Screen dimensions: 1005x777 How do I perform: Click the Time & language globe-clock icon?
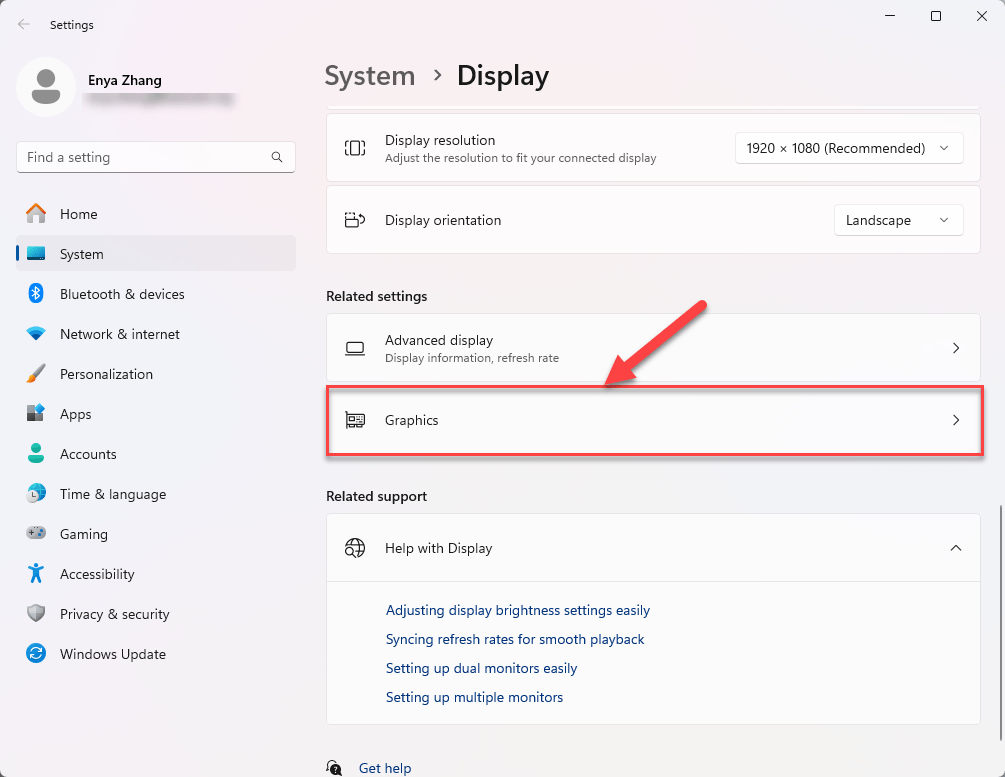point(36,494)
